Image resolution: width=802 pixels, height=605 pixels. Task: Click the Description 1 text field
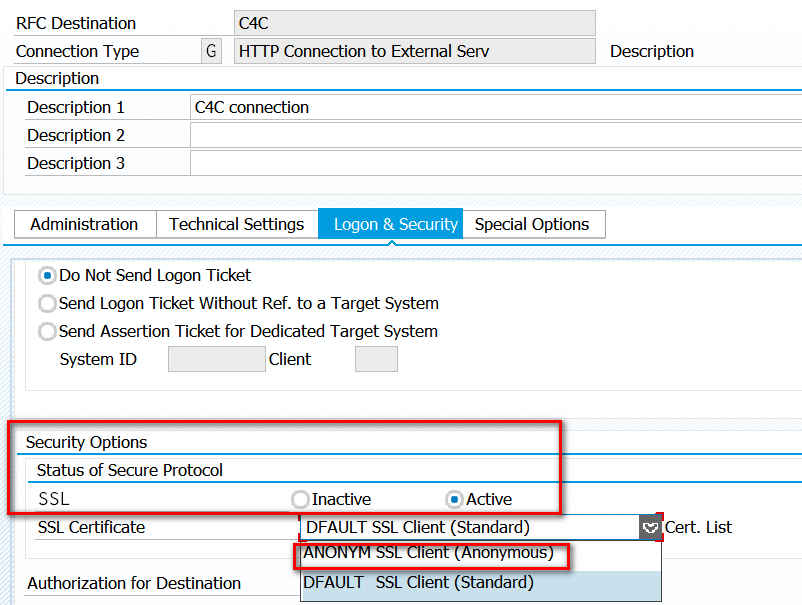click(495, 107)
